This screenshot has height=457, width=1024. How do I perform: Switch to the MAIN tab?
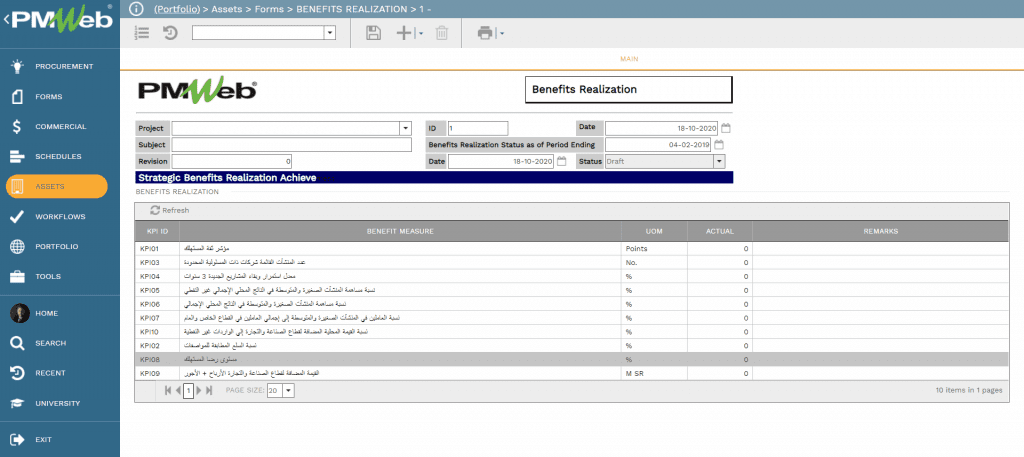629,59
